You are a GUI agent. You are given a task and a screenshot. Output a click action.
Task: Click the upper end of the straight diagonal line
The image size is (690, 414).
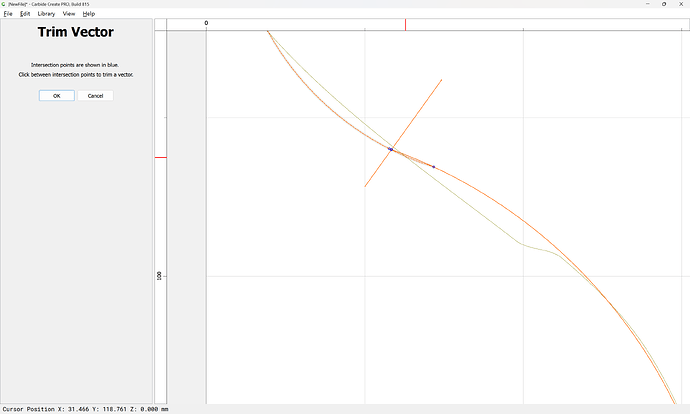[x=441, y=81]
